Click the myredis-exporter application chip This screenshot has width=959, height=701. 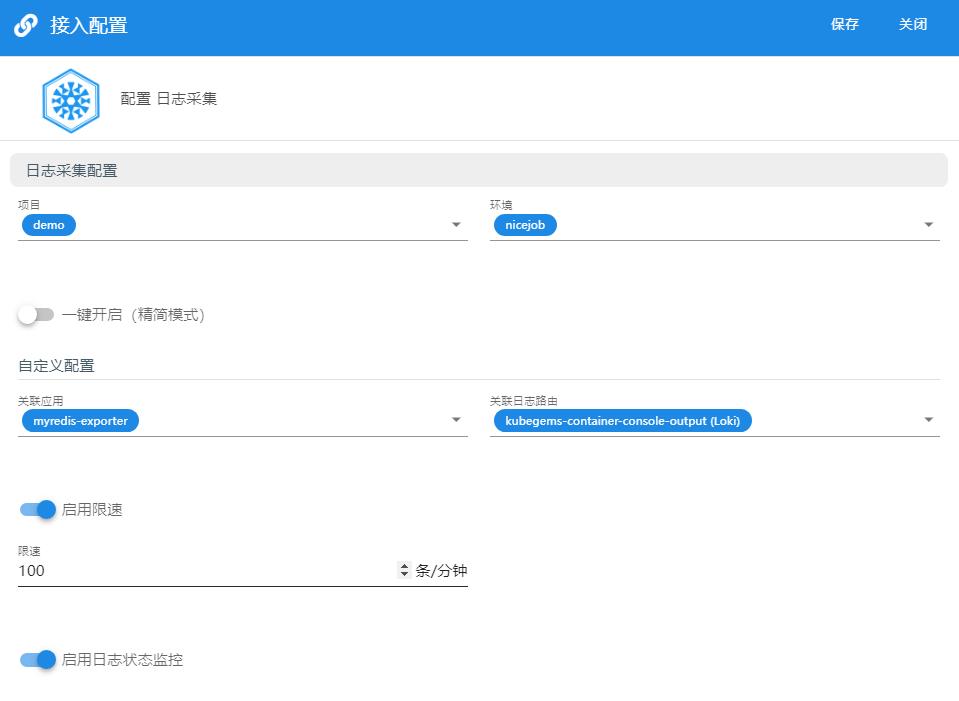coord(80,421)
